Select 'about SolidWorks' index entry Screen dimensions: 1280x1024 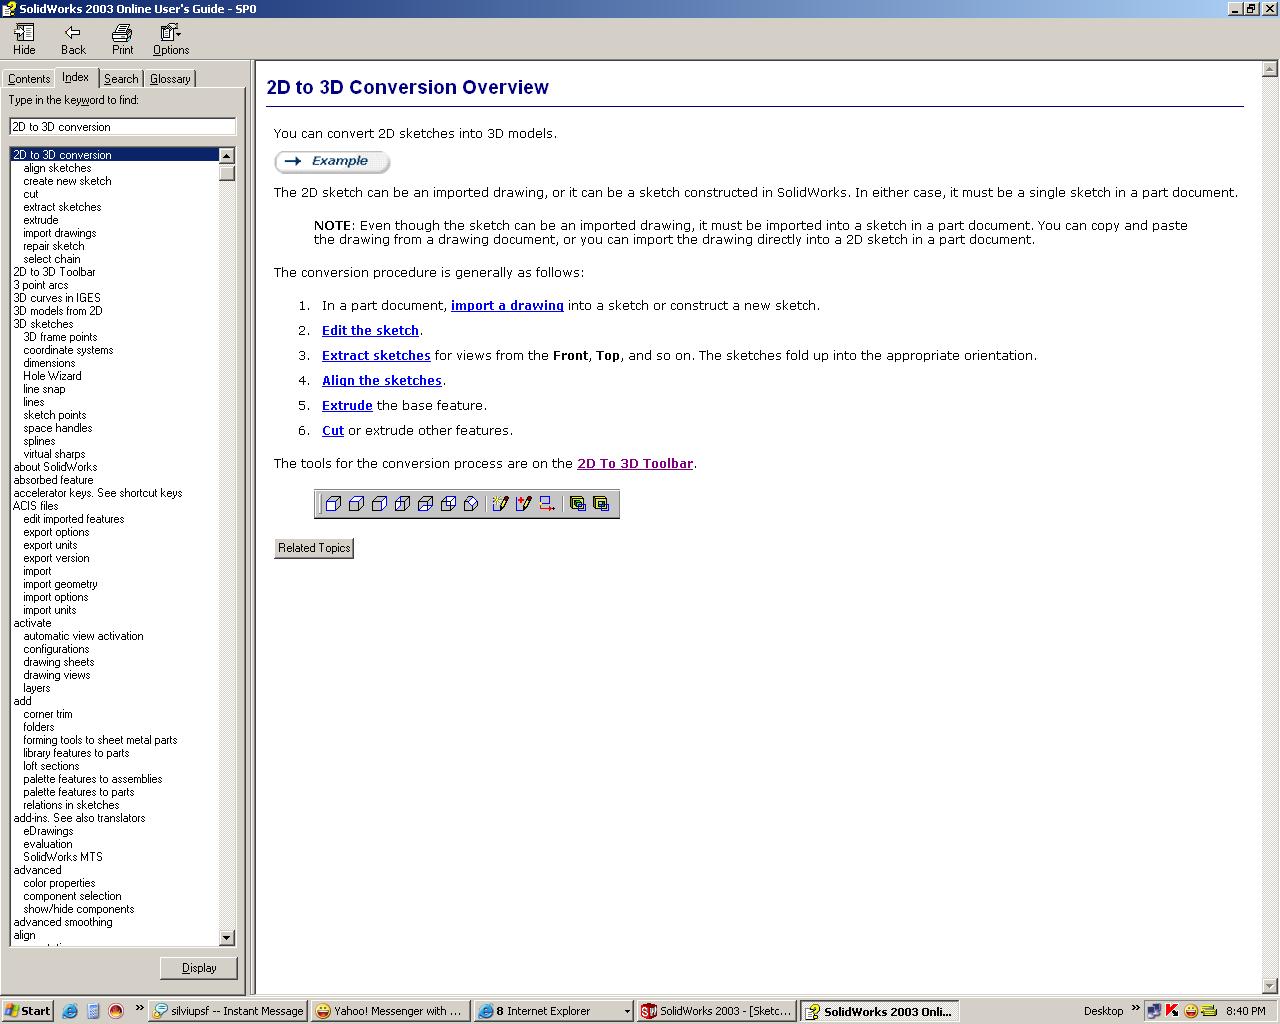[x=55, y=467]
